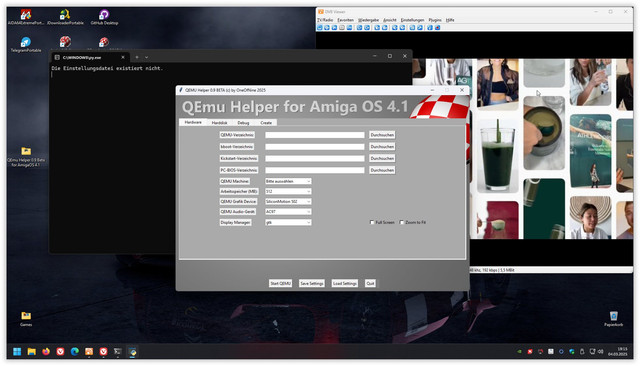Open the Einstellungen menu in DVB Viewer
640x366 pixels.
pos(412,20)
